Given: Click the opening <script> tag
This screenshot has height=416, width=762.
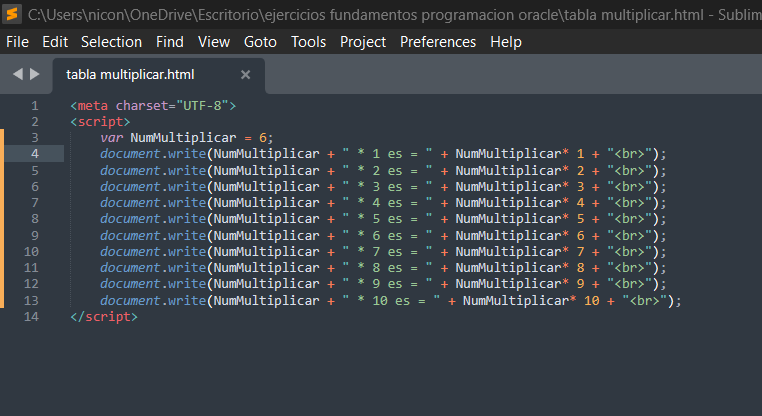Looking at the screenshot, I should point(100,121).
